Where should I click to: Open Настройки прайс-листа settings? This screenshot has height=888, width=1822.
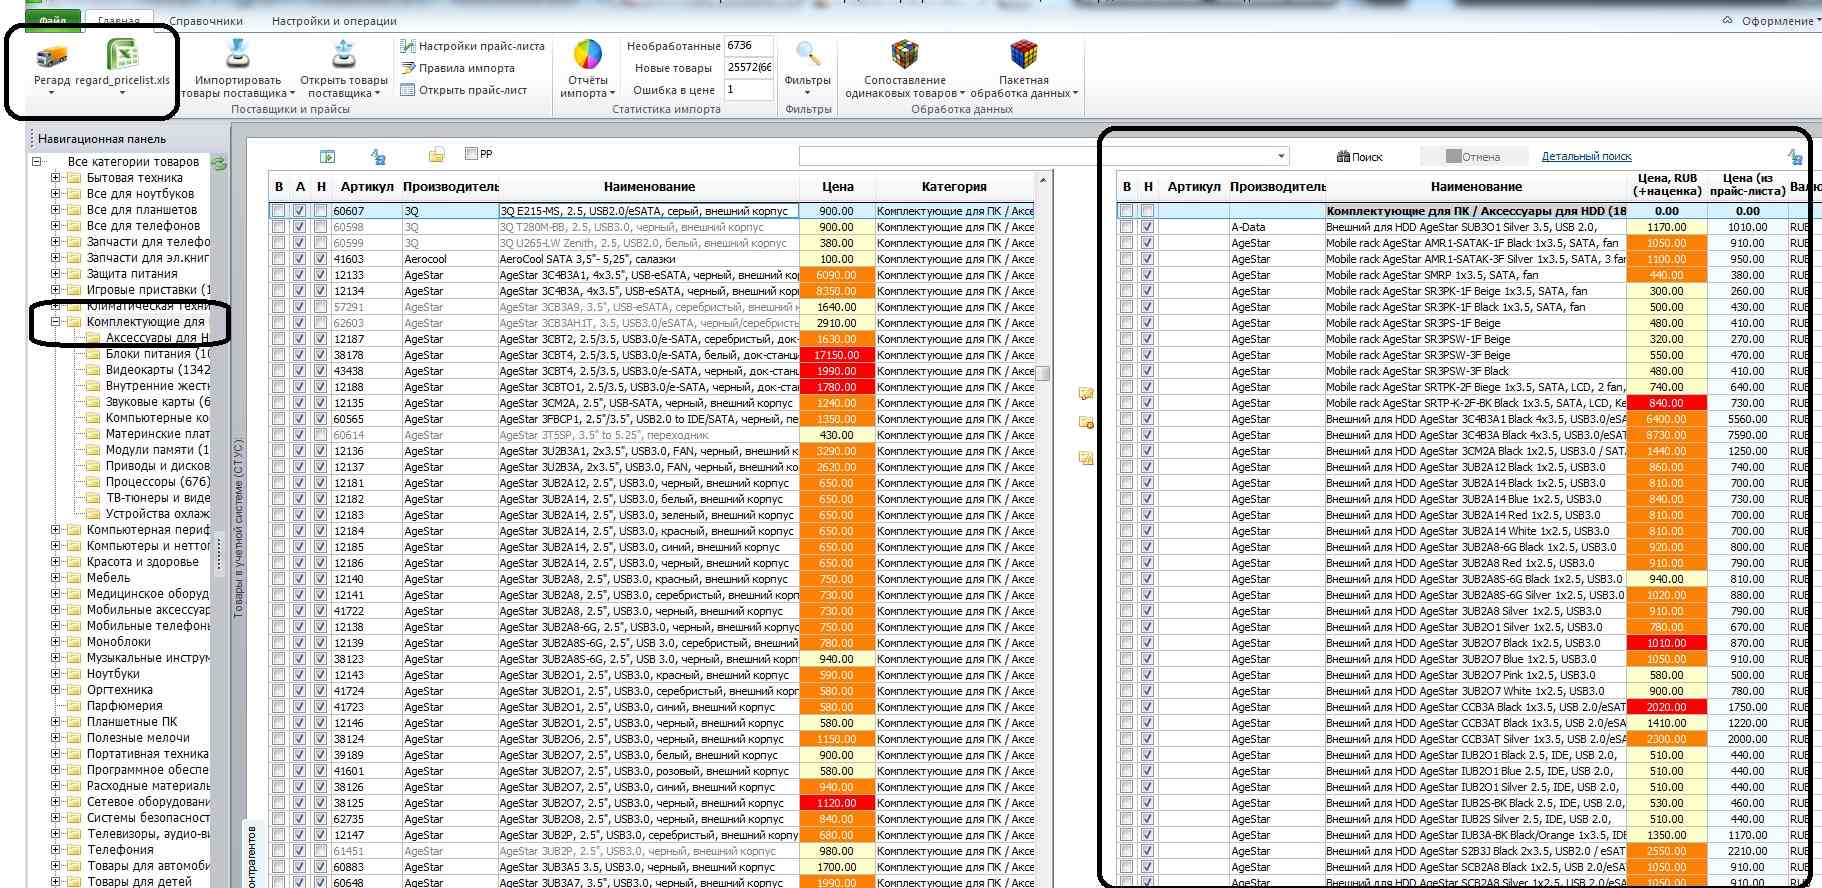472,46
